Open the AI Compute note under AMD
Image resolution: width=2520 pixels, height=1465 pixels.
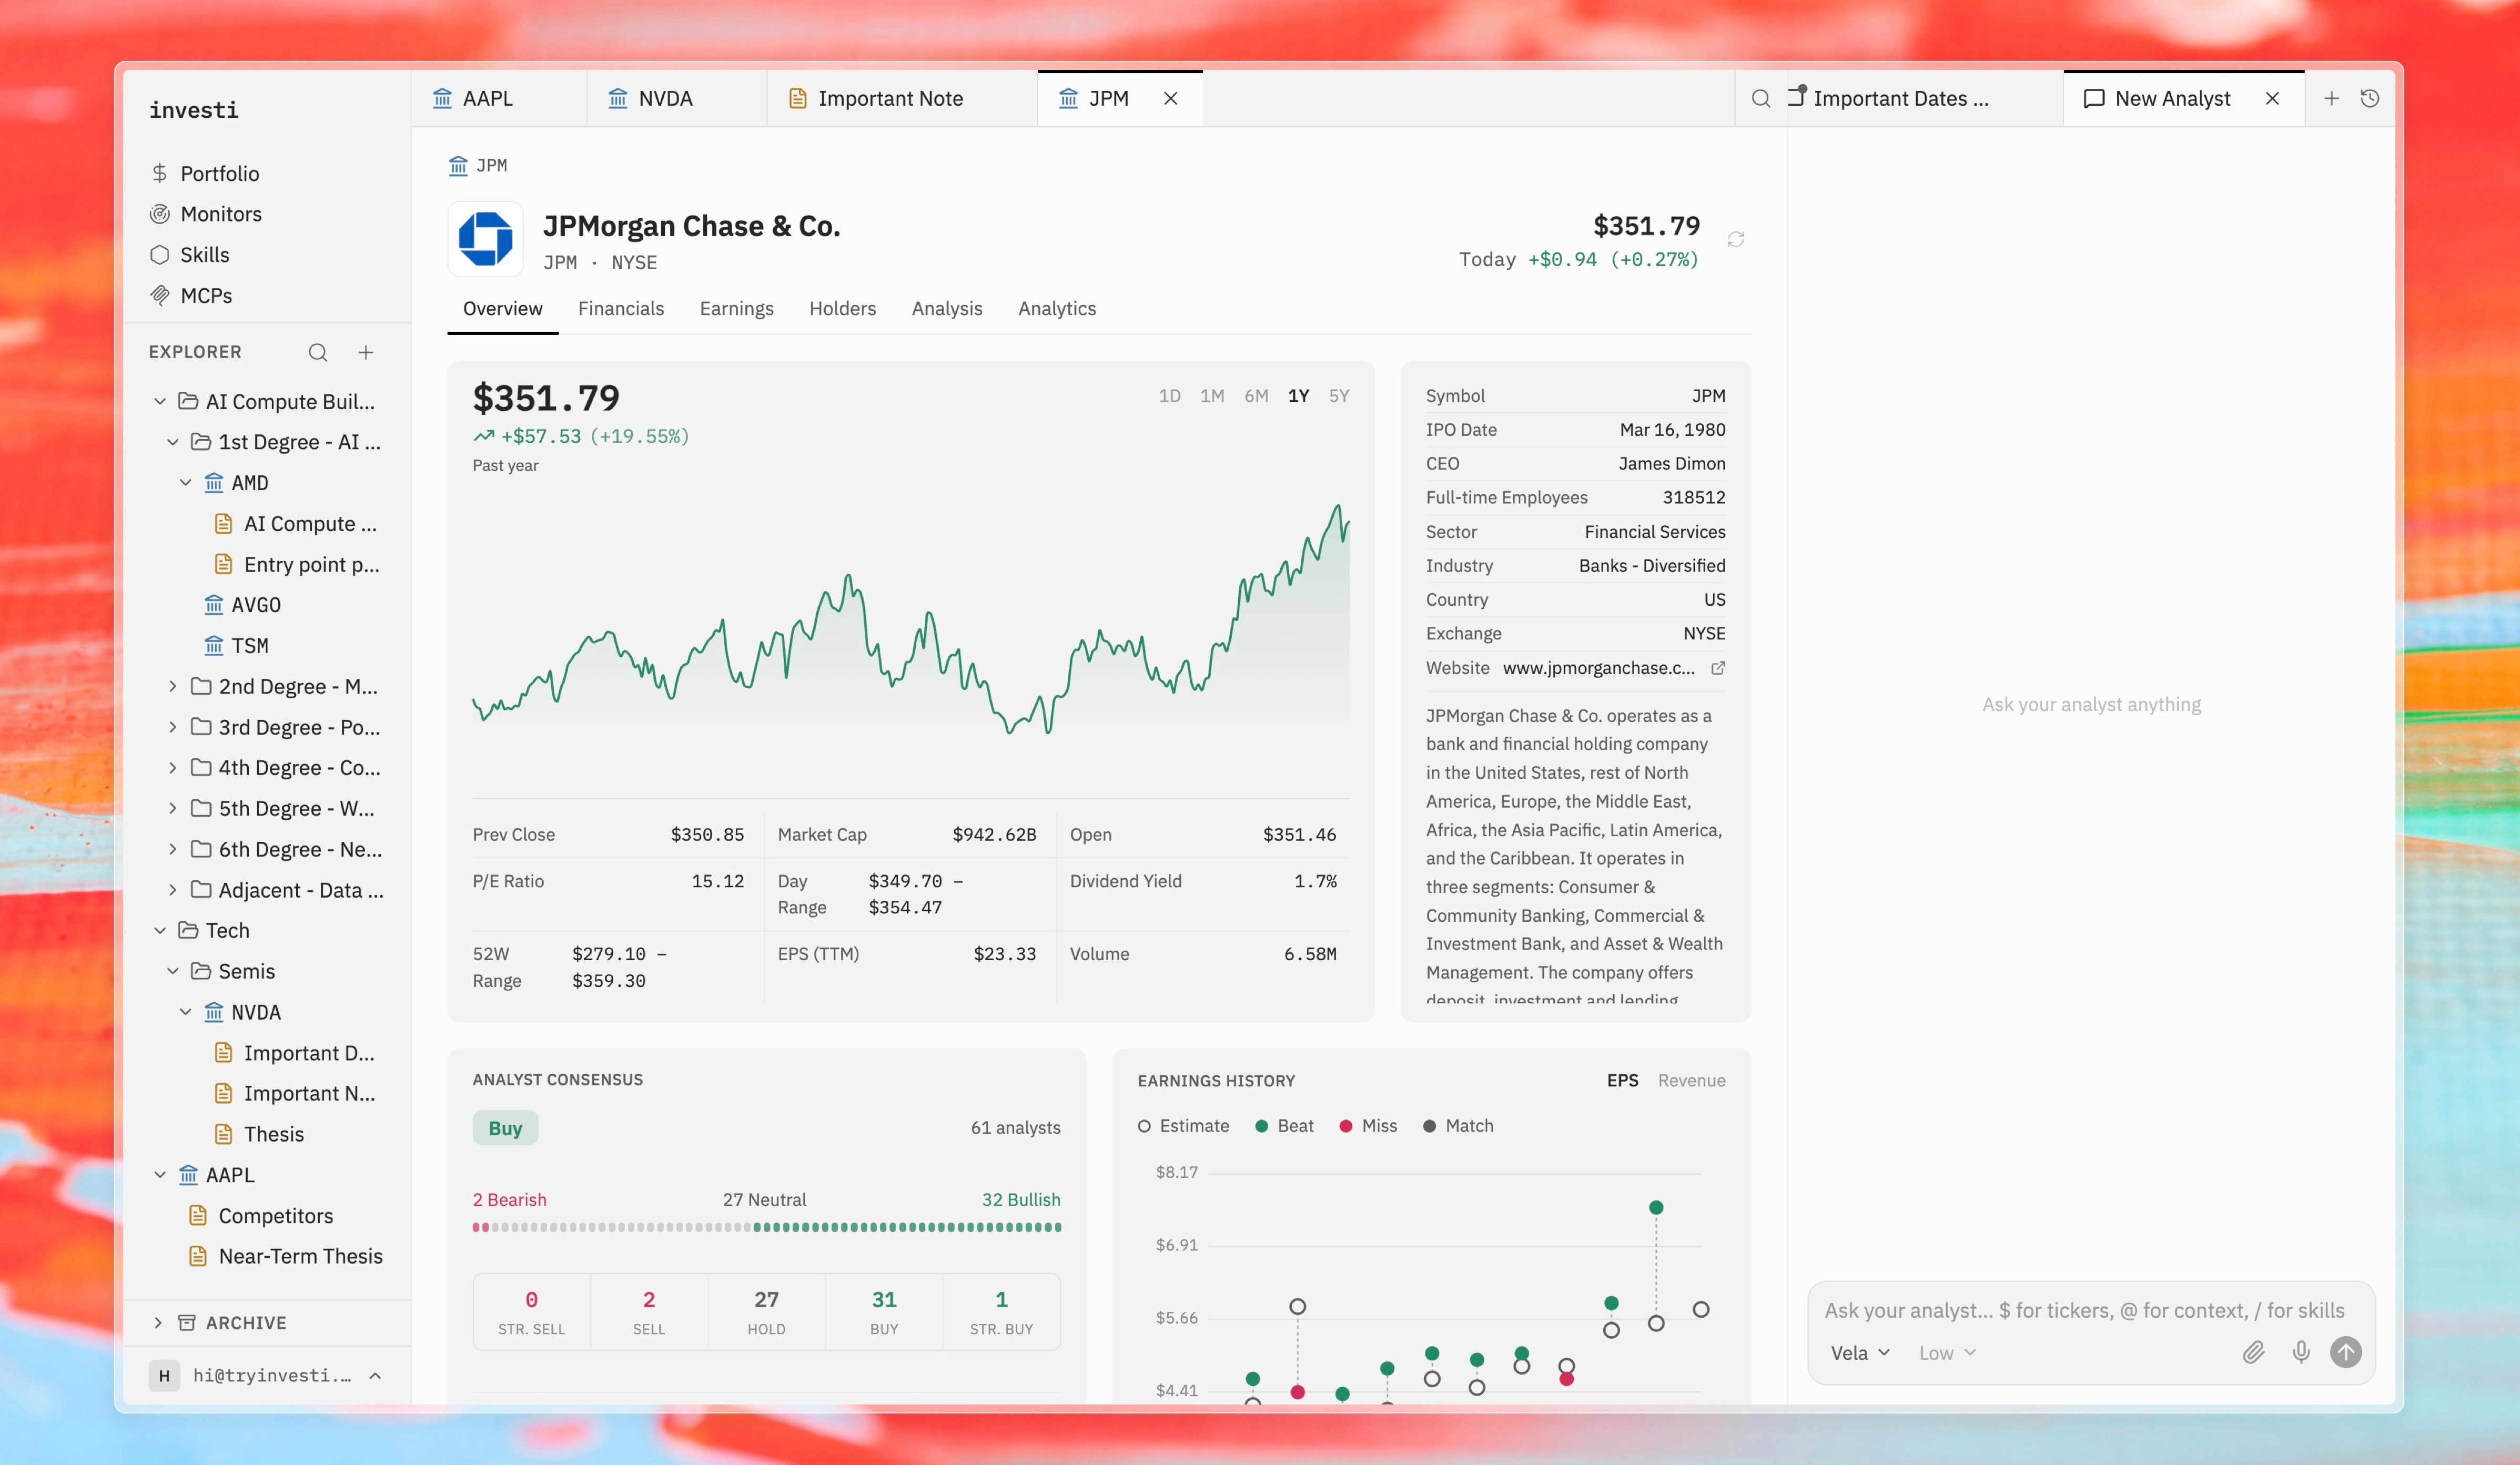pyautogui.click(x=310, y=523)
